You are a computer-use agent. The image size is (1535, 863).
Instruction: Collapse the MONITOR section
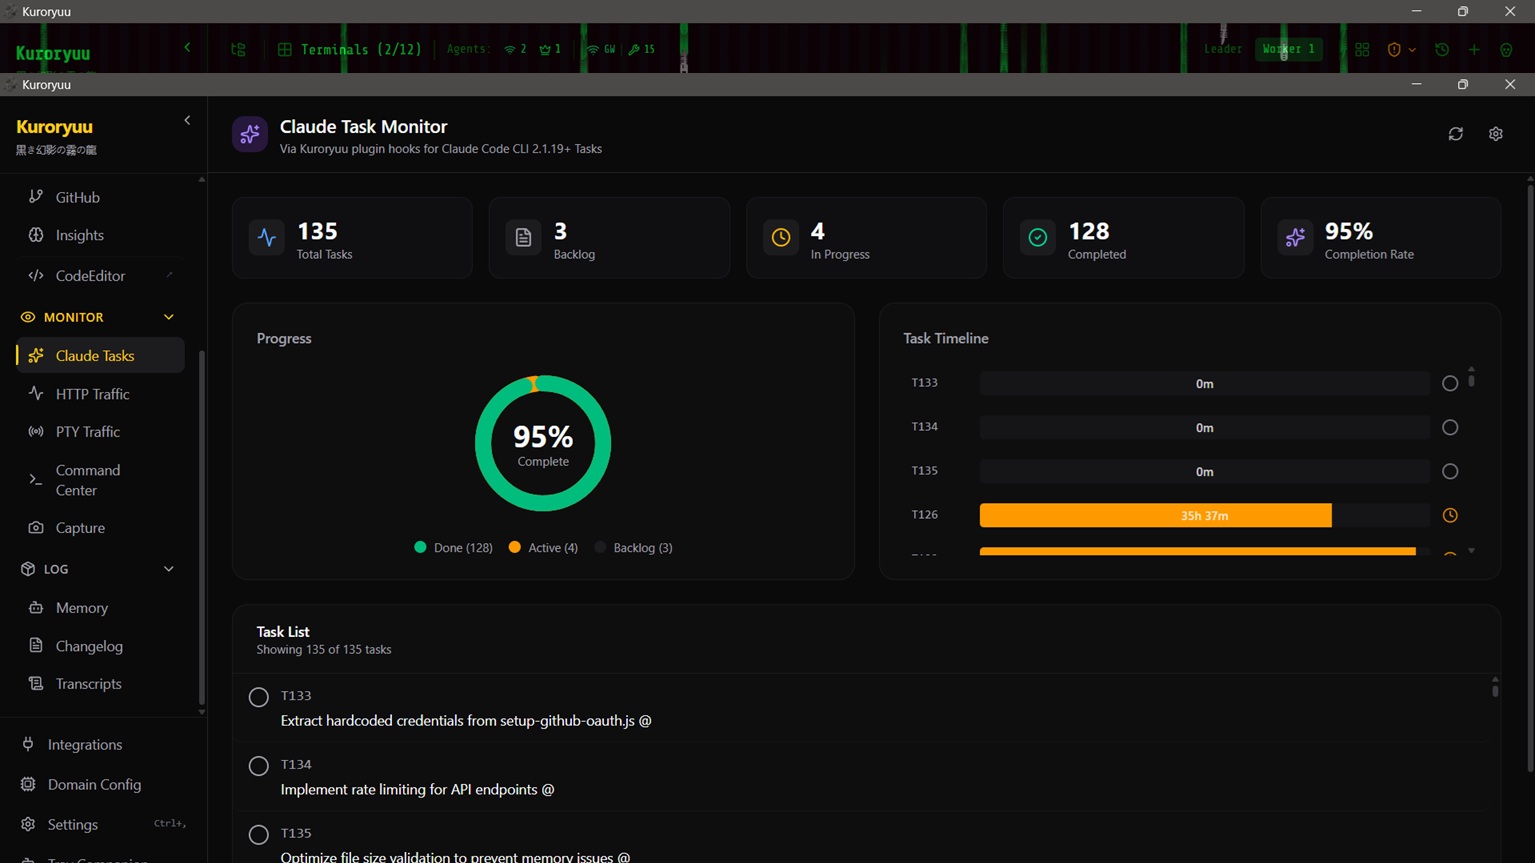tap(168, 317)
